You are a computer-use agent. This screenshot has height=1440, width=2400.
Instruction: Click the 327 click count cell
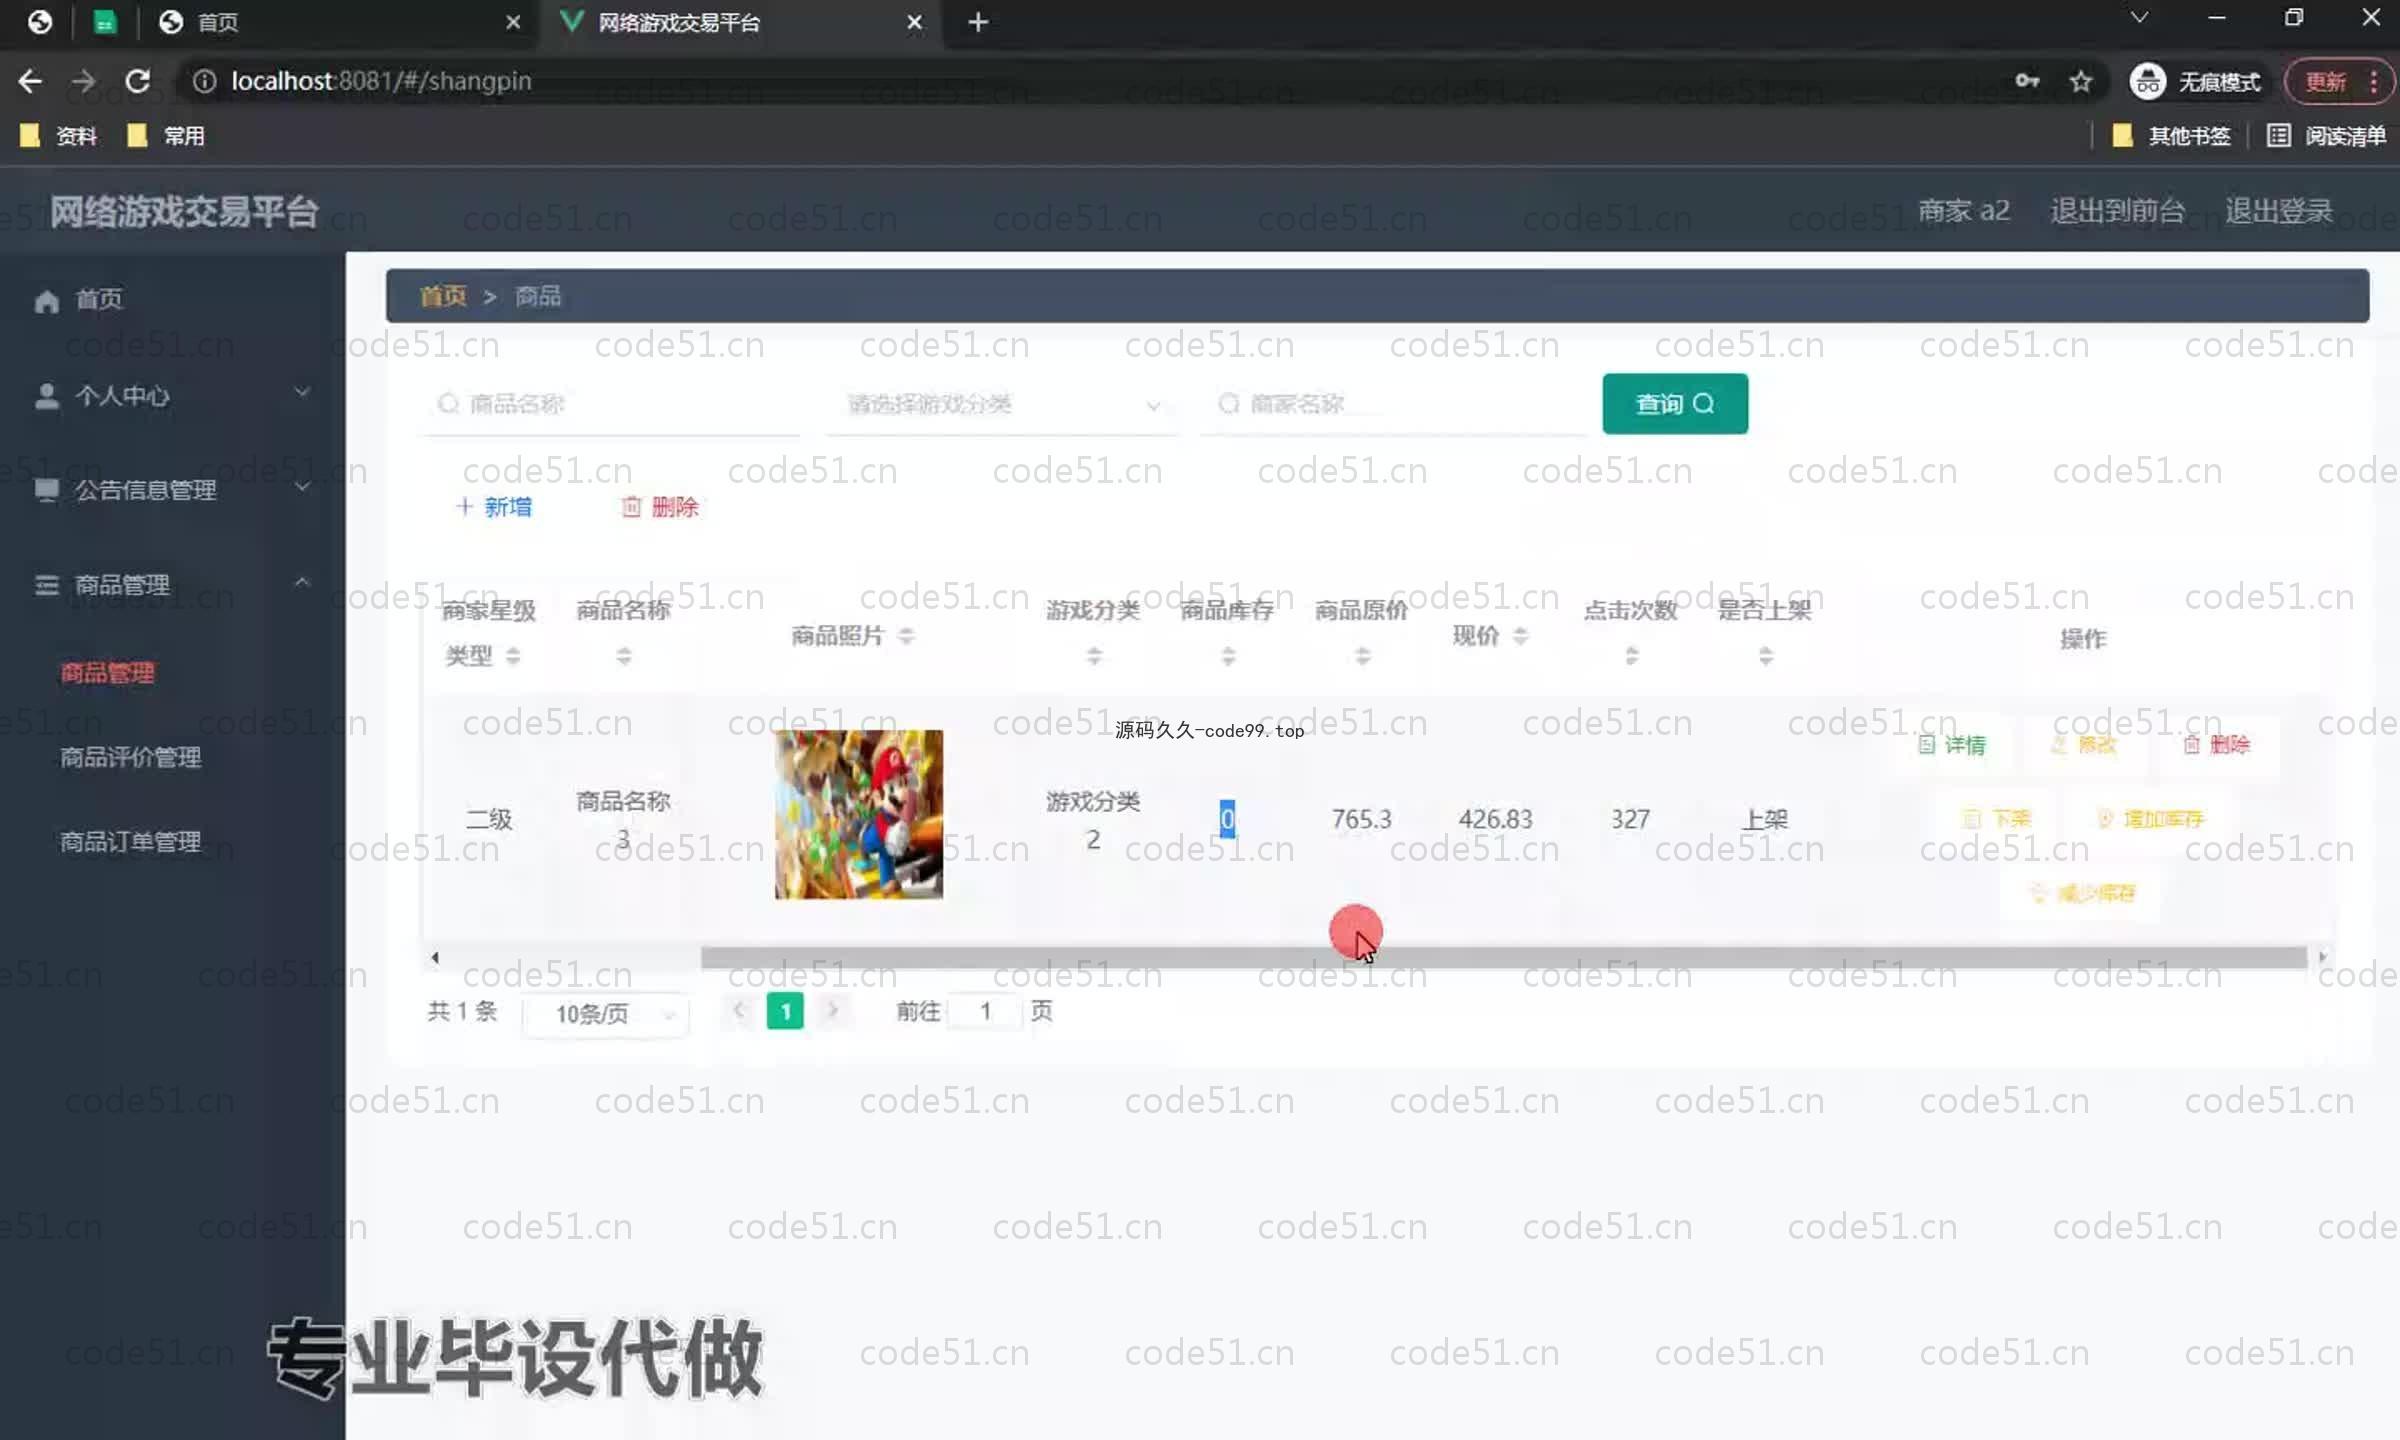pyautogui.click(x=1630, y=819)
